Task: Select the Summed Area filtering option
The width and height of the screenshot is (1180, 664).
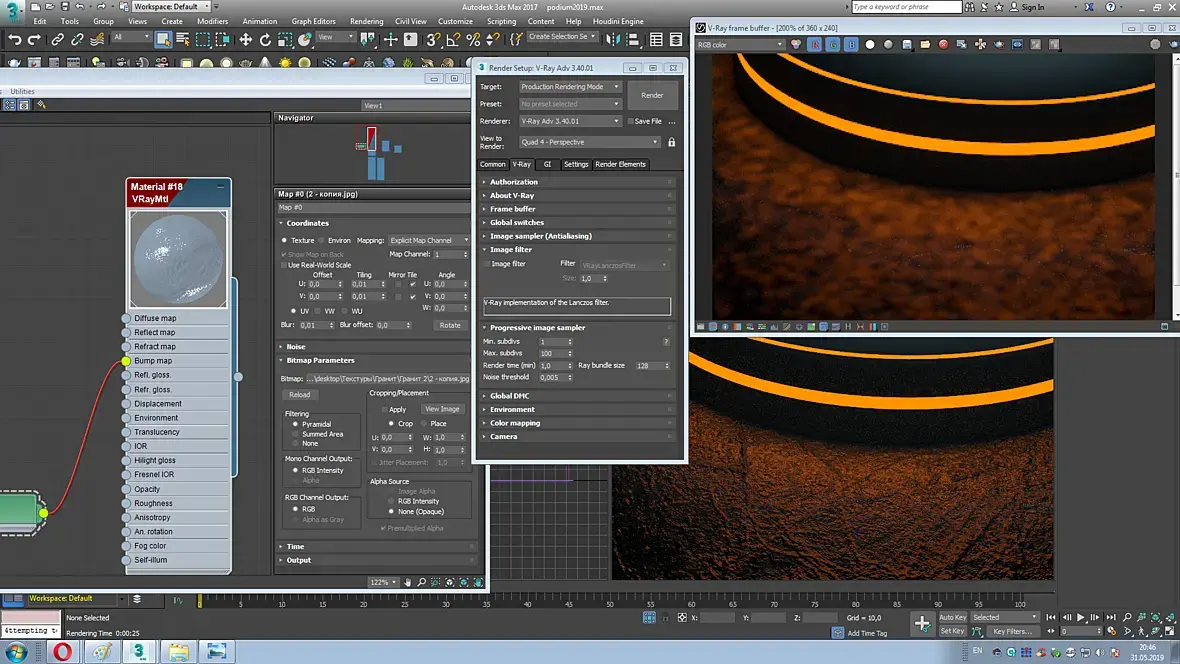Action: [x=295, y=434]
